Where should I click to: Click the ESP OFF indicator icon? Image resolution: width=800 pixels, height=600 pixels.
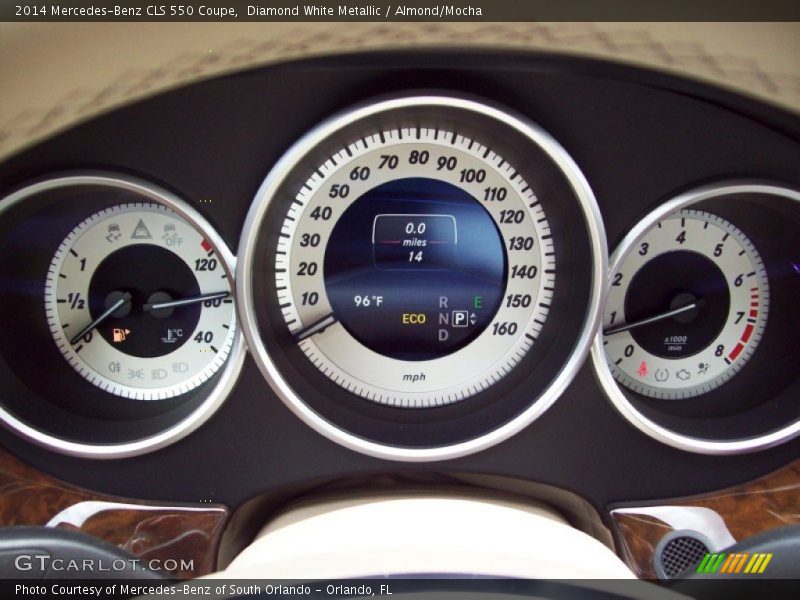(172, 235)
